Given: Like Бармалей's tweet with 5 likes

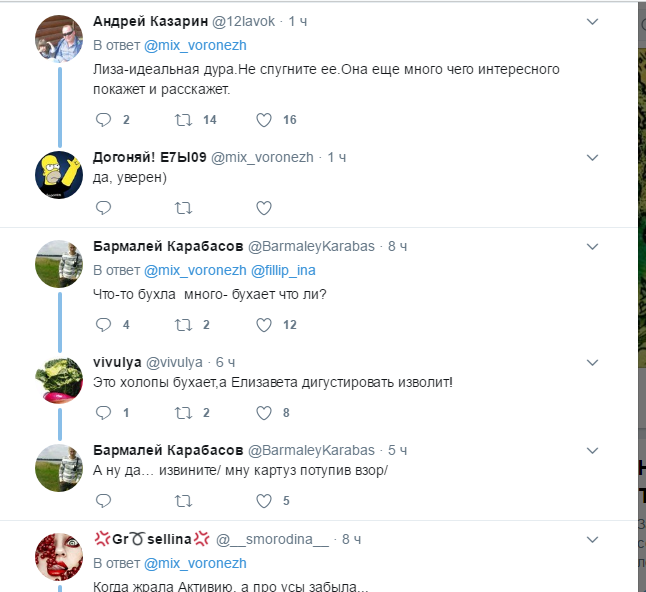Looking at the screenshot, I should point(264,500).
